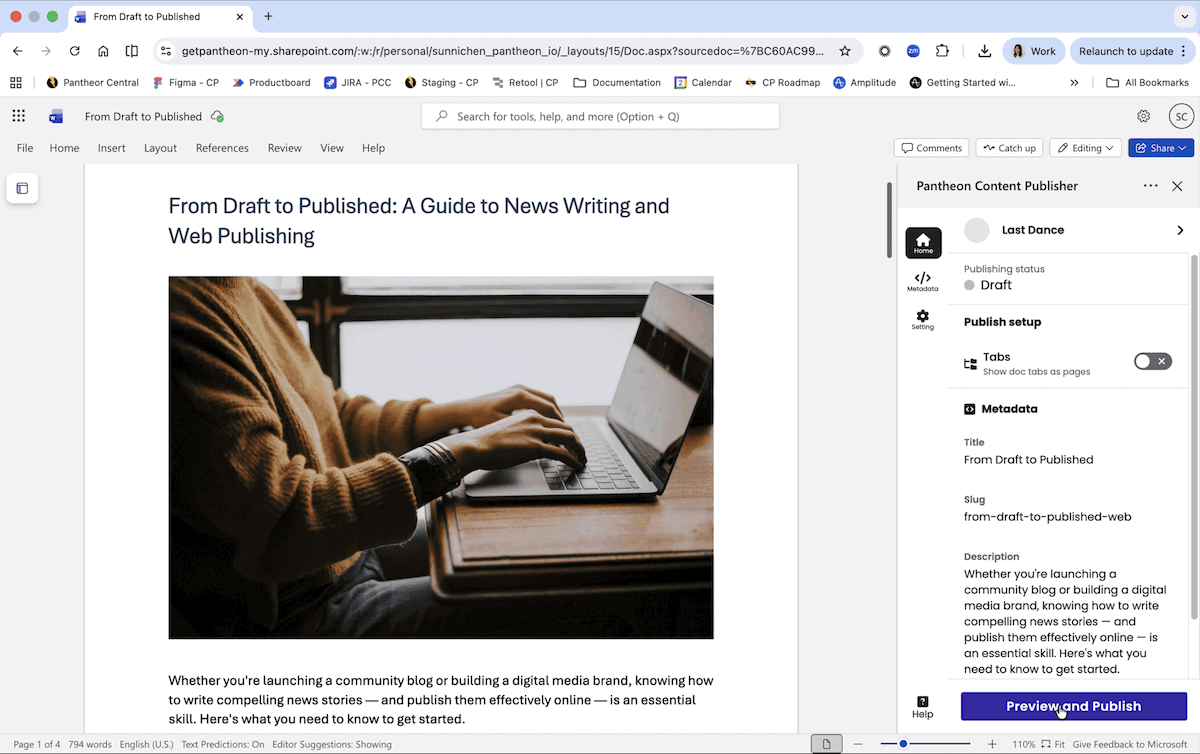
Task: Open the Layout menu
Action: [x=160, y=148]
